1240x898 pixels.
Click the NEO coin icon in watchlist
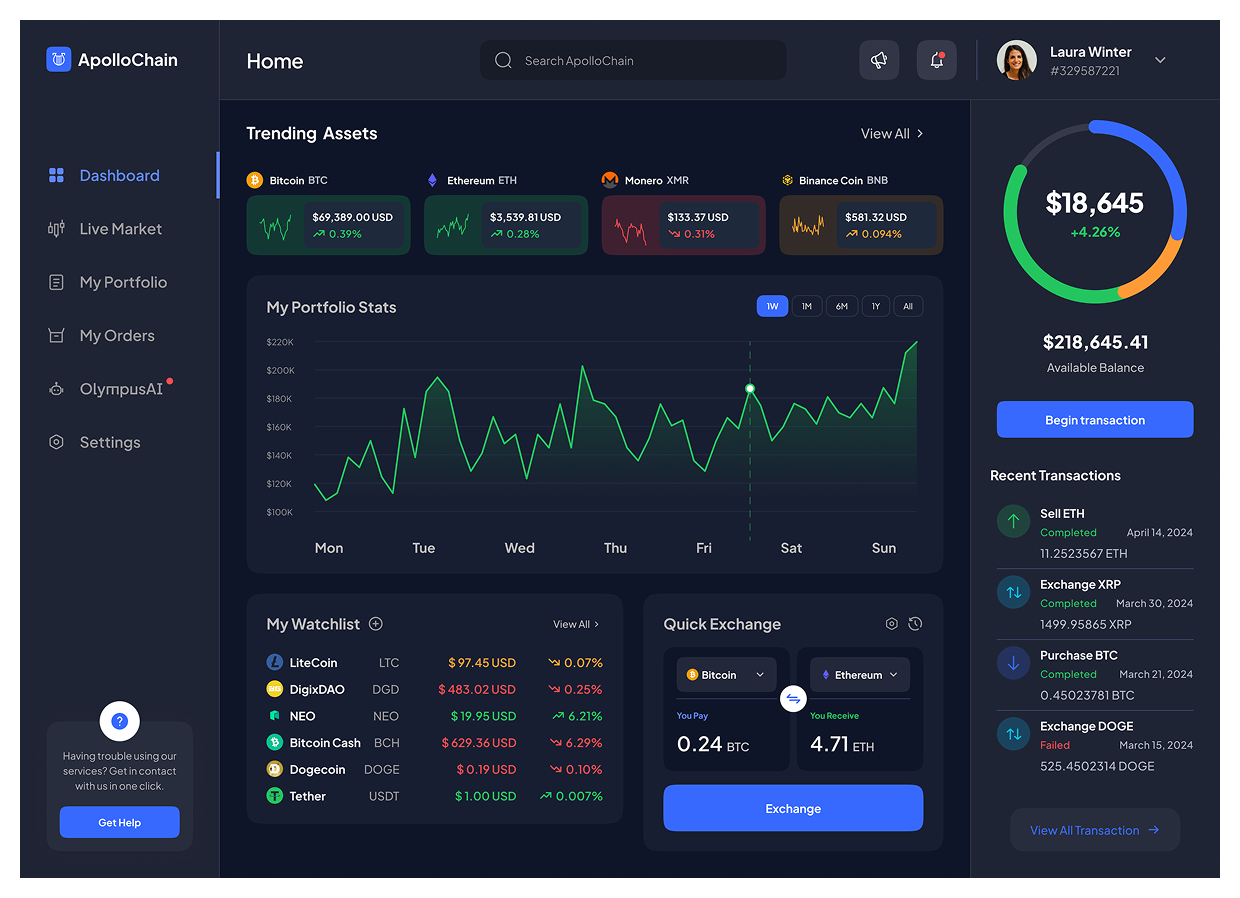point(274,716)
